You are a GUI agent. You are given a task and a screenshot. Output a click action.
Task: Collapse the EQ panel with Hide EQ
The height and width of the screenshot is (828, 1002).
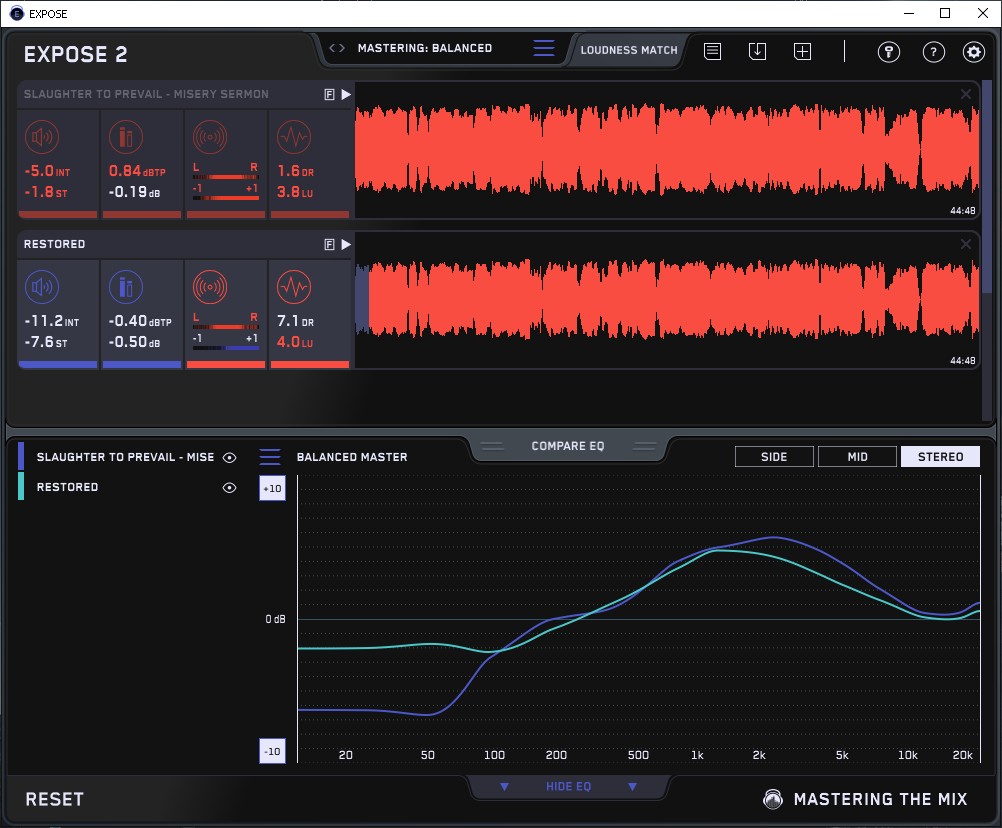(x=568, y=787)
